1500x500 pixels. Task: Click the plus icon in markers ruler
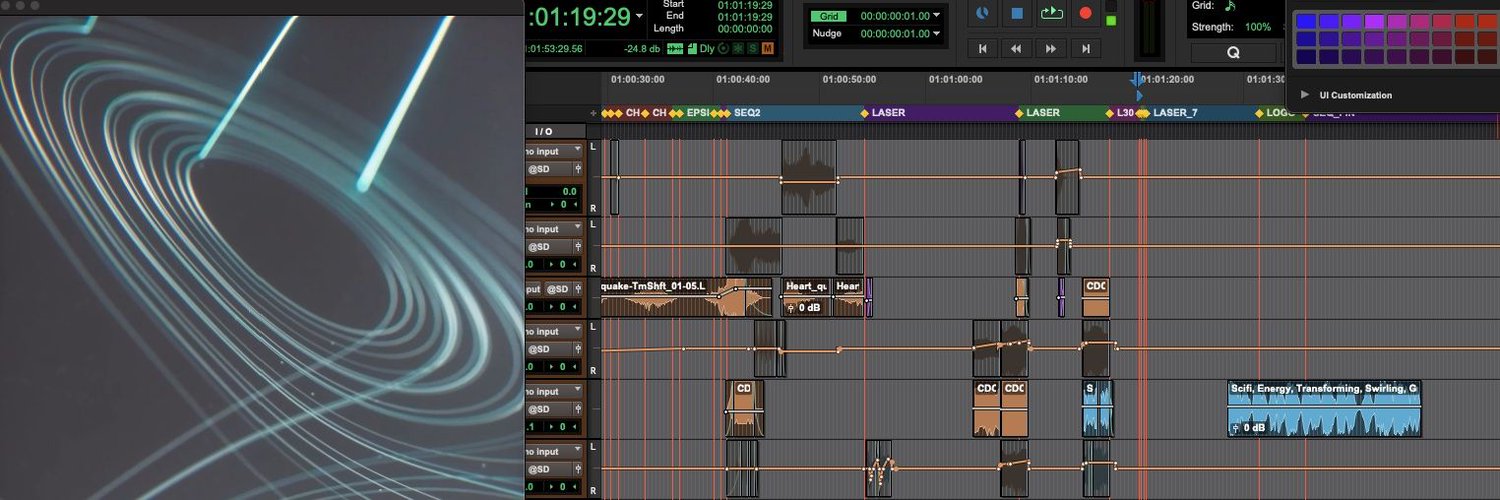[x=593, y=113]
